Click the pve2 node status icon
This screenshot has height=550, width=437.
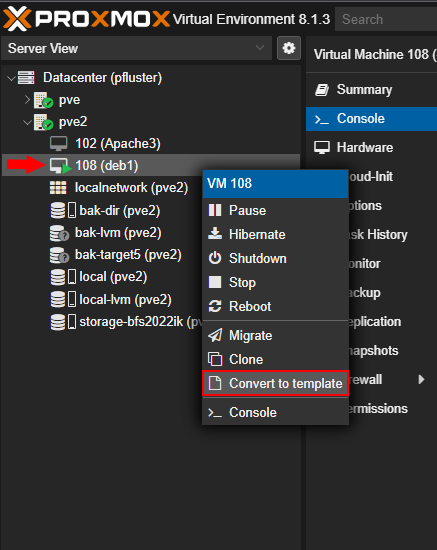point(43,122)
